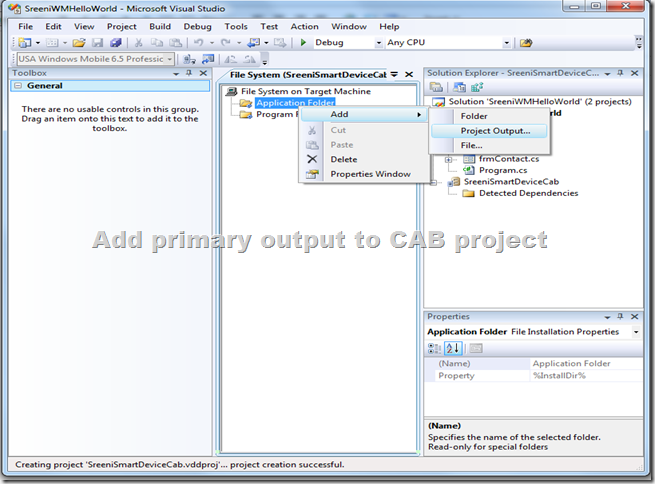Screen dimensions: 655x484
Task: Click the Open File folder icon
Action: coord(79,43)
